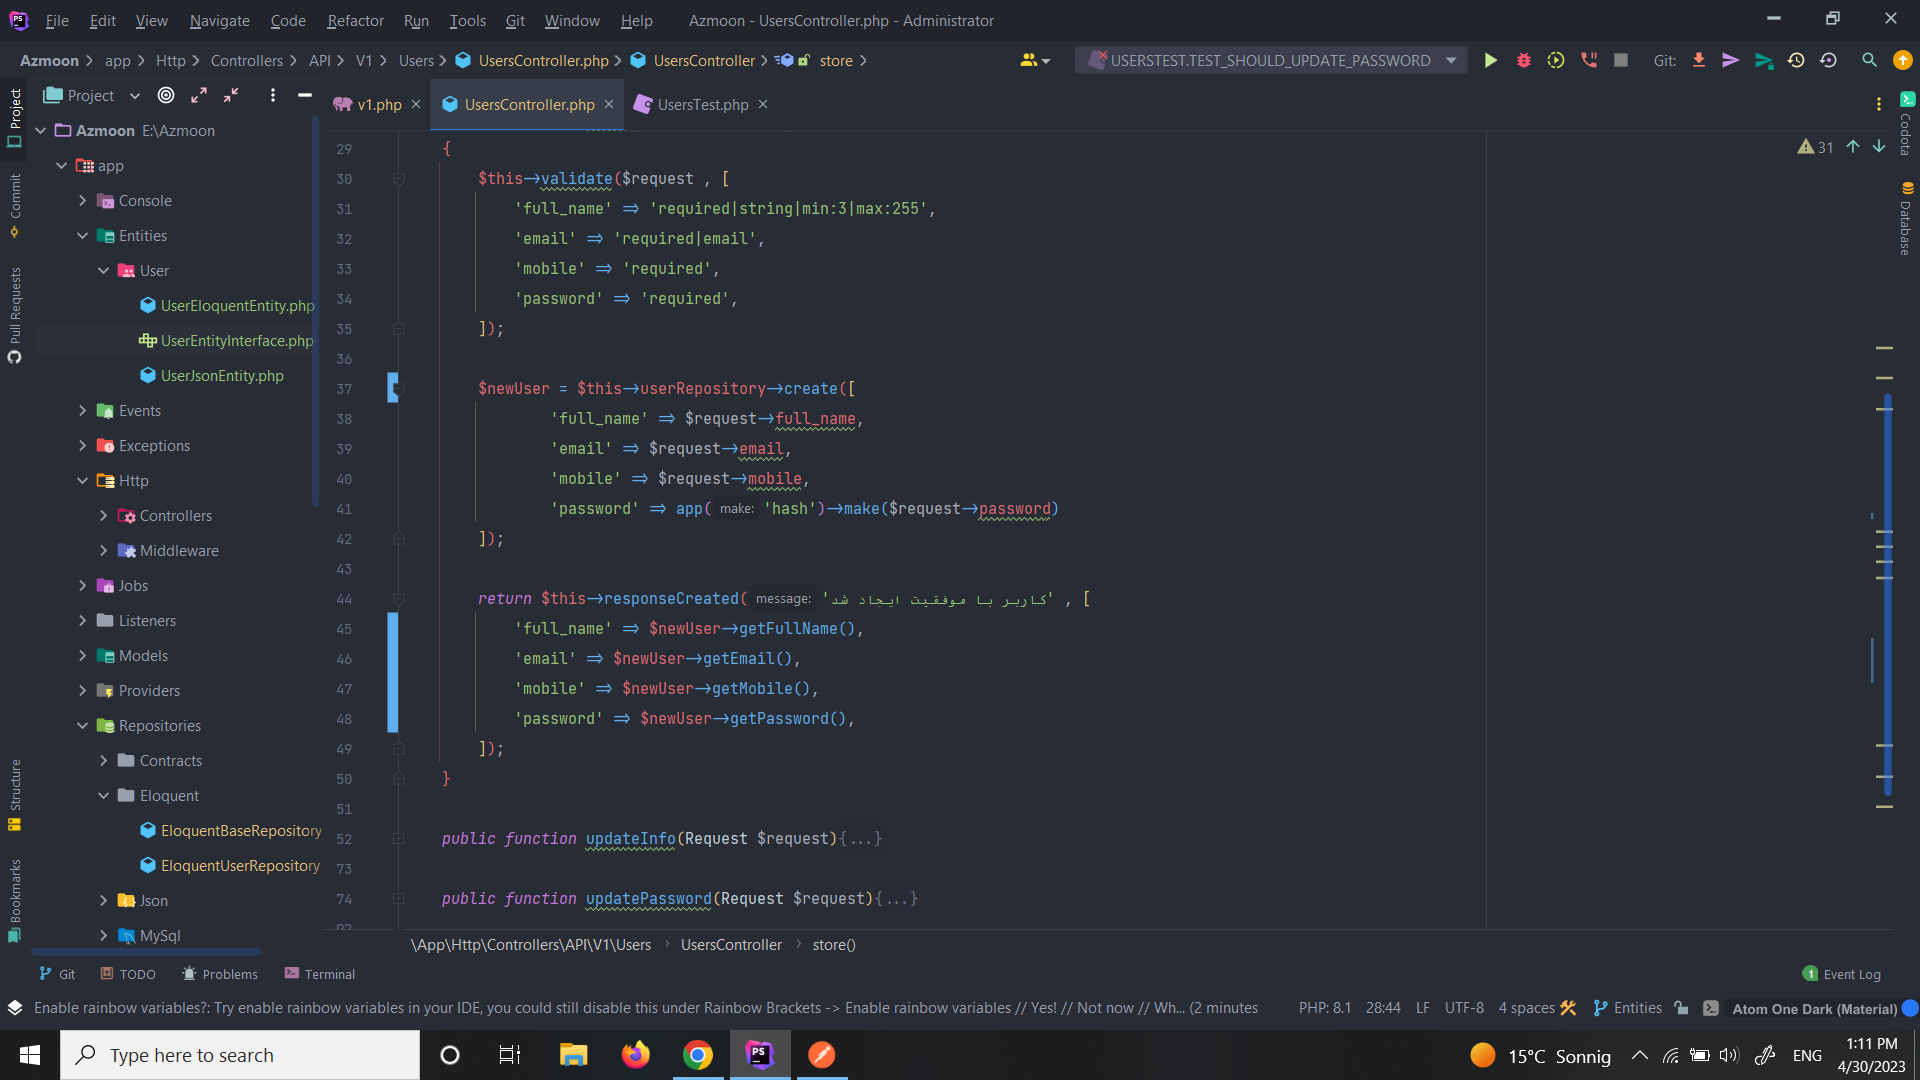Viewport: 1920px width, 1080px height.
Task: Click the stop process square icon
Action: pos(1621,61)
